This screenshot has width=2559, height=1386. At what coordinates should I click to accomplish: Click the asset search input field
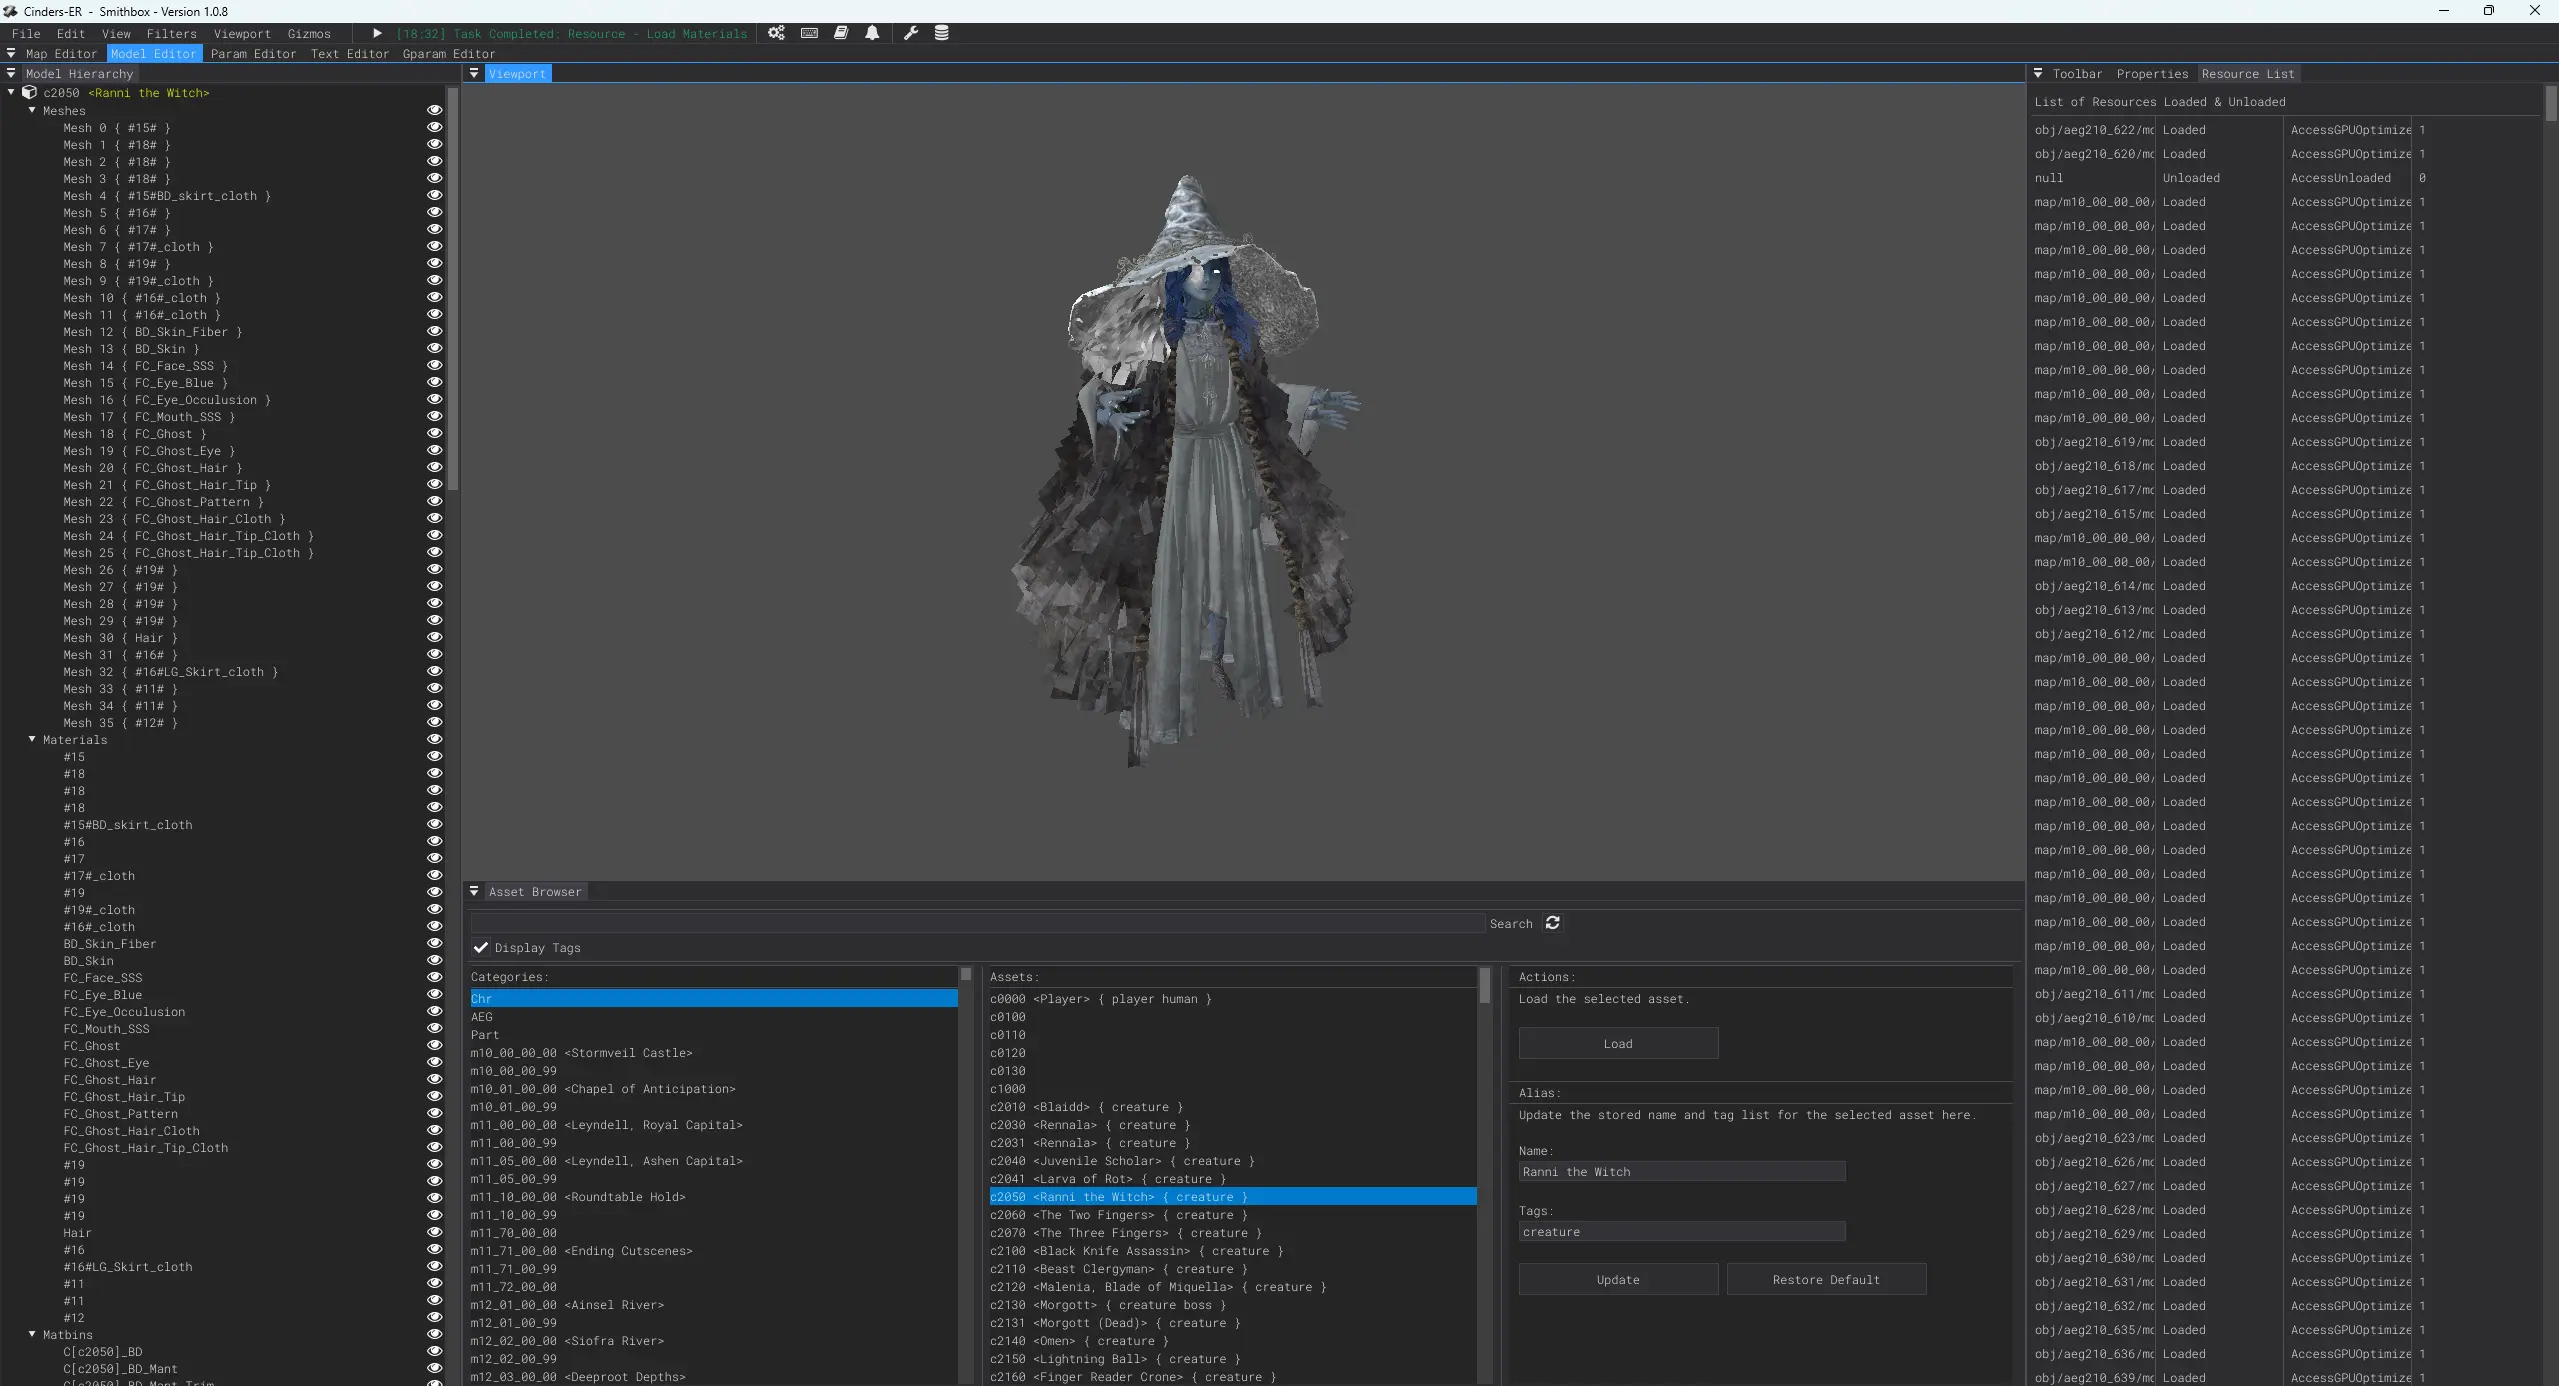pyautogui.click(x=977, y=923)
